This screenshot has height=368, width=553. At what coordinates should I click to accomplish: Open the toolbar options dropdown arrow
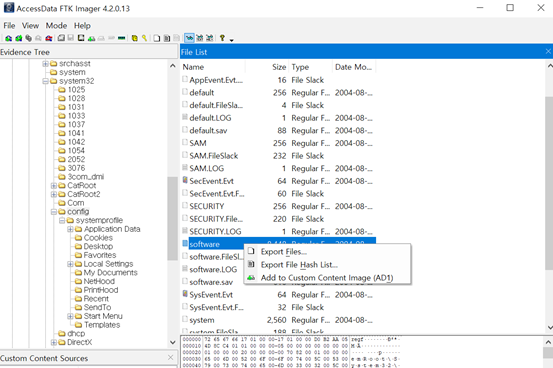pos(231,40)
